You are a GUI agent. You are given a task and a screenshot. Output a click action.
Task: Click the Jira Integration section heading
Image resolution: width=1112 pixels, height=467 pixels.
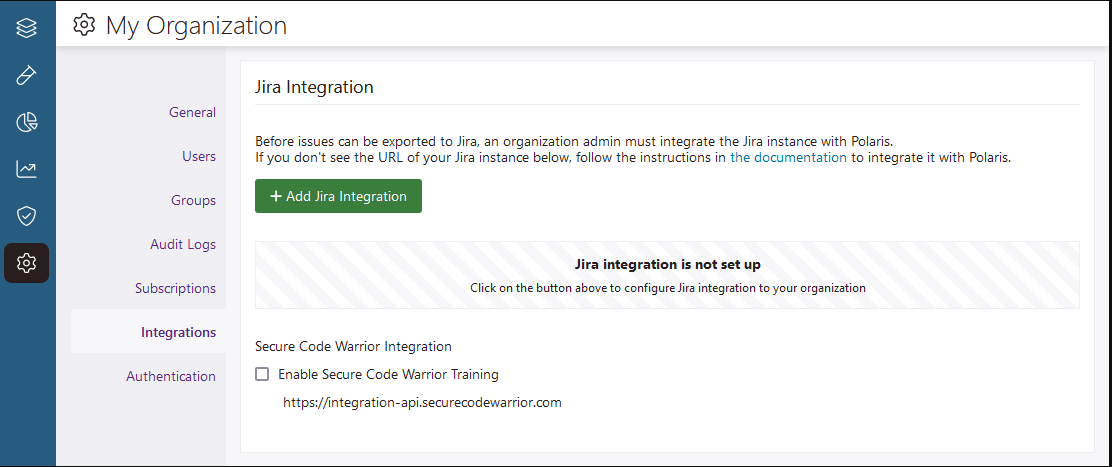pyautogui.click(x=314, y=87)
